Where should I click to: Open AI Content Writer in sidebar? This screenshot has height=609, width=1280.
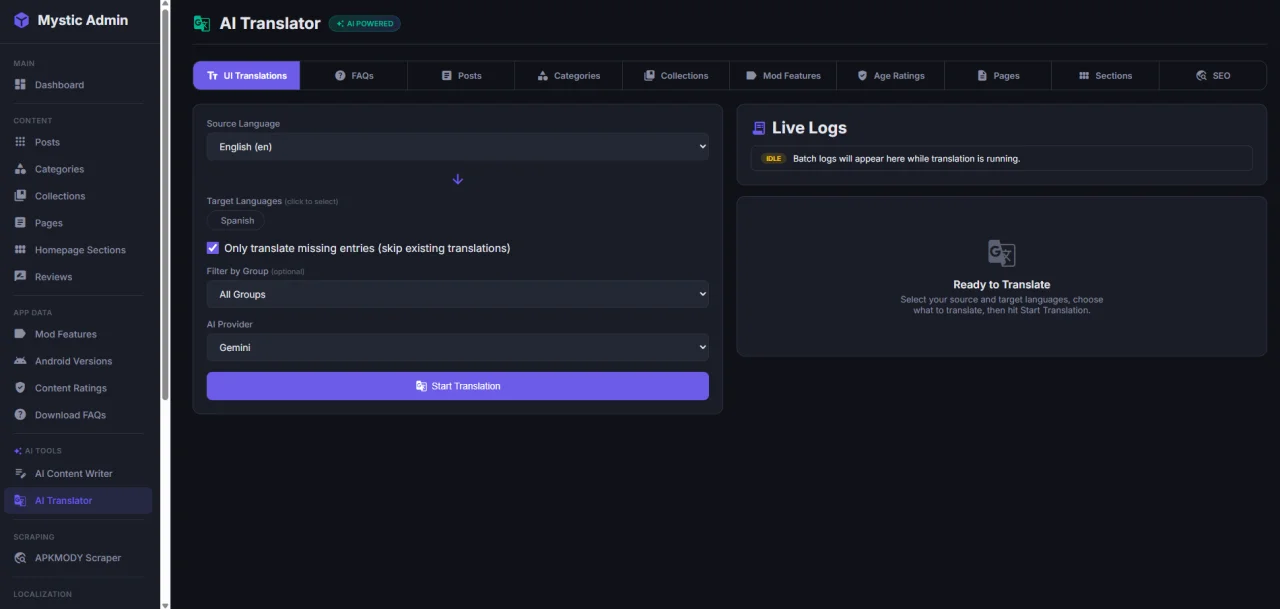78,474
